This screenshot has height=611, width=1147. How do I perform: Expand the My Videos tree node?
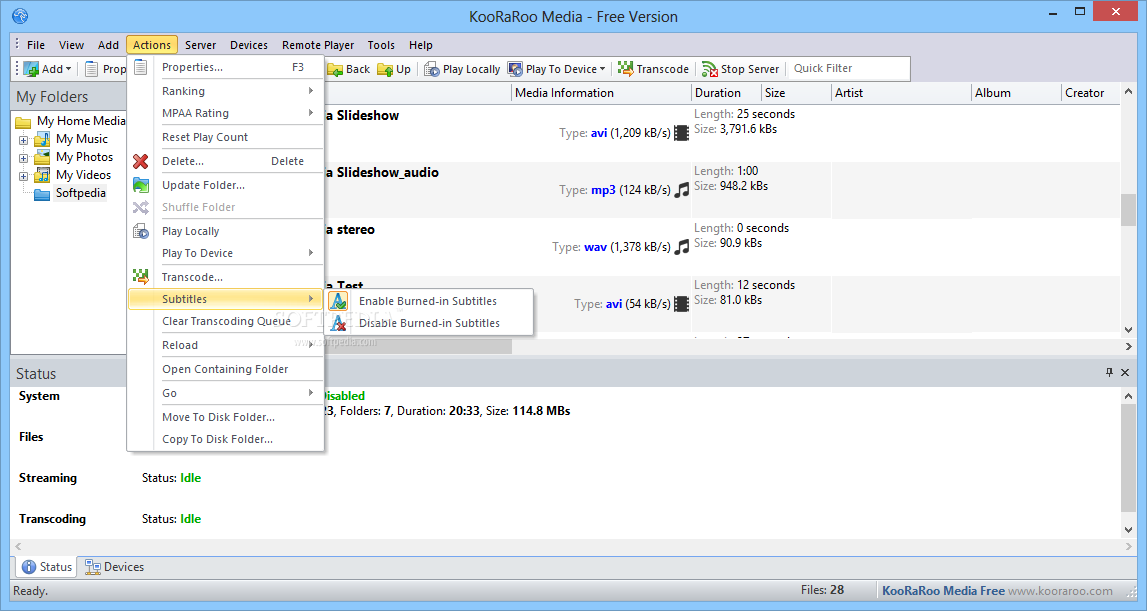coord(23,176)
